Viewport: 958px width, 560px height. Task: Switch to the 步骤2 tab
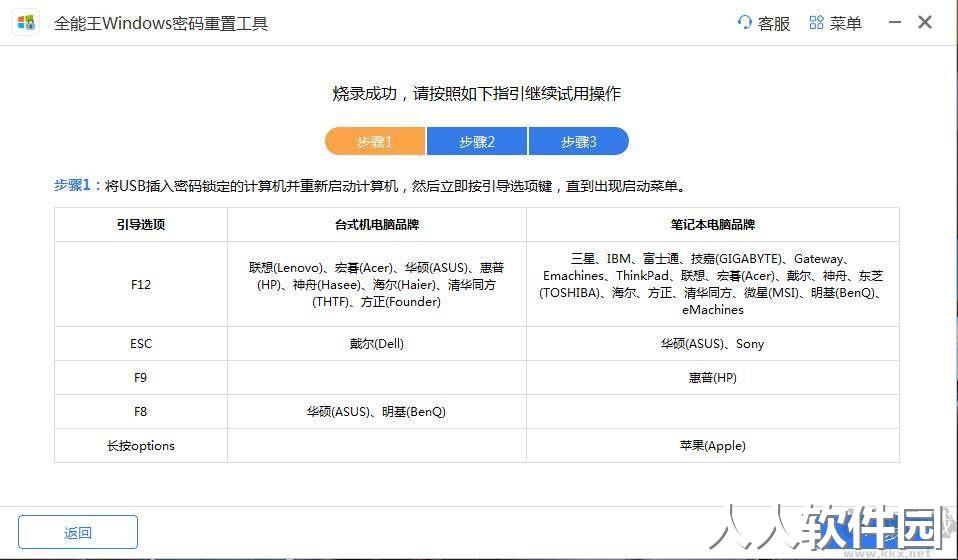tap(477, 142)
